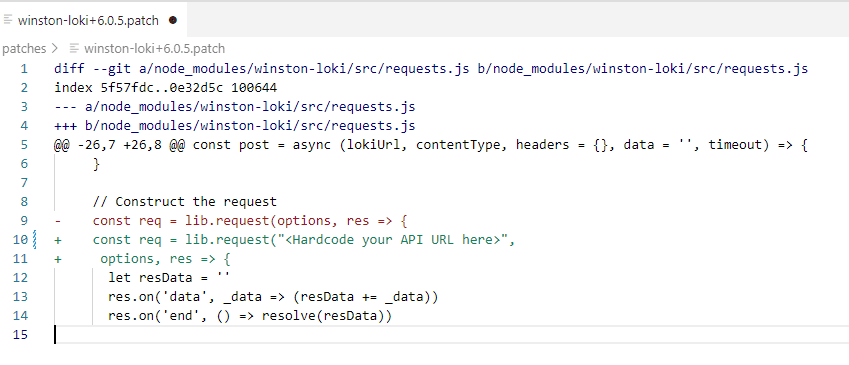This screenshot has height=365, width=849.
Task: Place the cursor on the 'diff --git' line
Action: click(431, 69)
